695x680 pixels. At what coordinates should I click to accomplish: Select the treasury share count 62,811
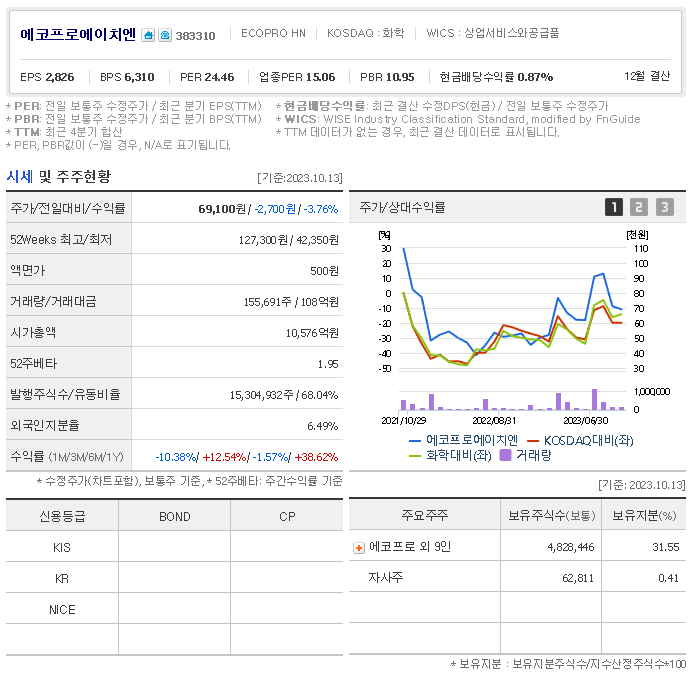click(578, 578)
